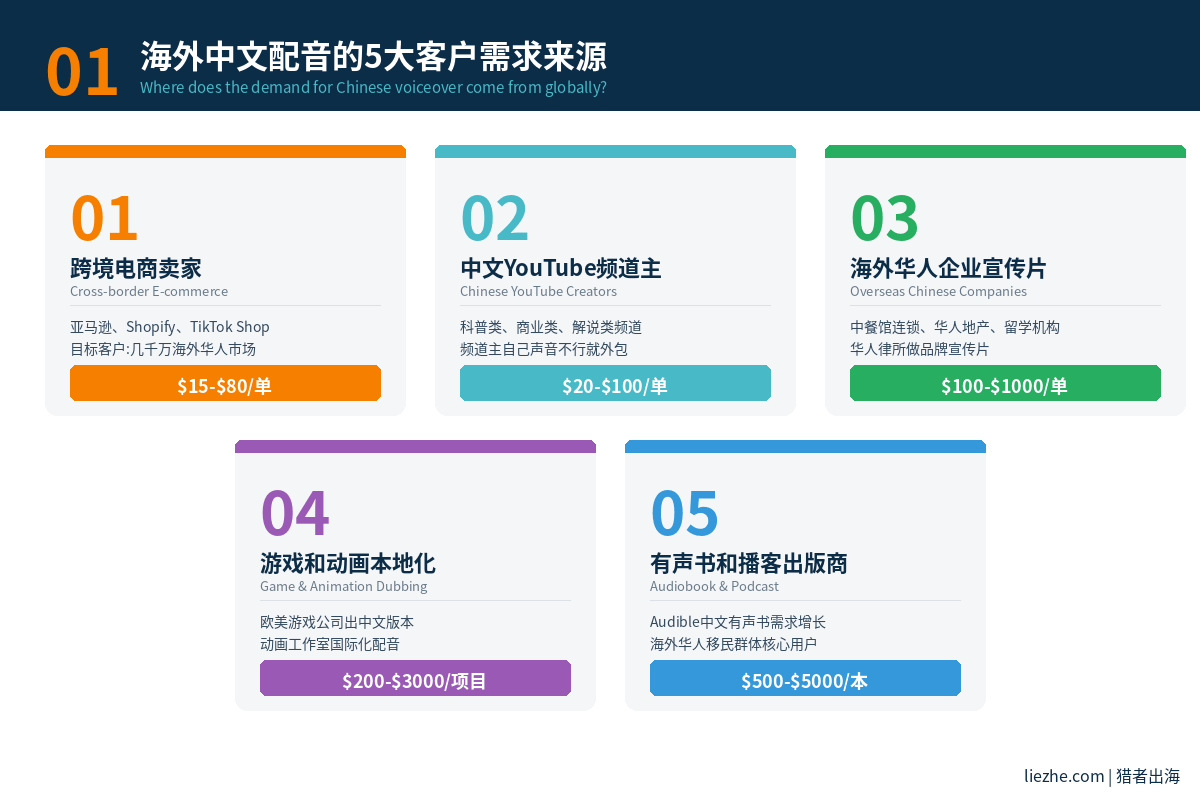Click the line 中餐馆连锁、华人地产、留学机构

955,327
